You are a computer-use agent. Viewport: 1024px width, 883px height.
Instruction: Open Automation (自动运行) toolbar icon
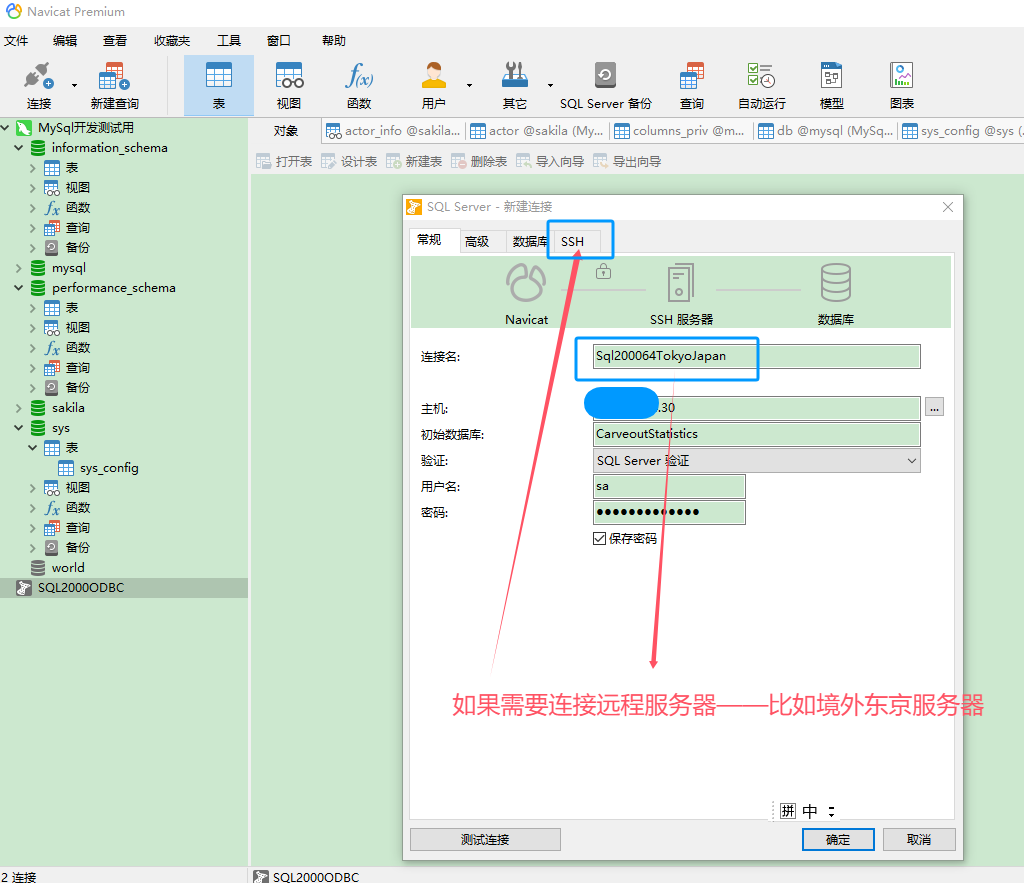pyautogui.click(x=761, y=85)
